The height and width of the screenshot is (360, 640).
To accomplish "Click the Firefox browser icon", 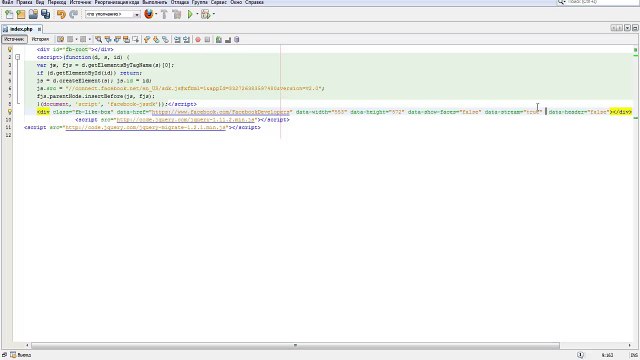I will point(149,14).
